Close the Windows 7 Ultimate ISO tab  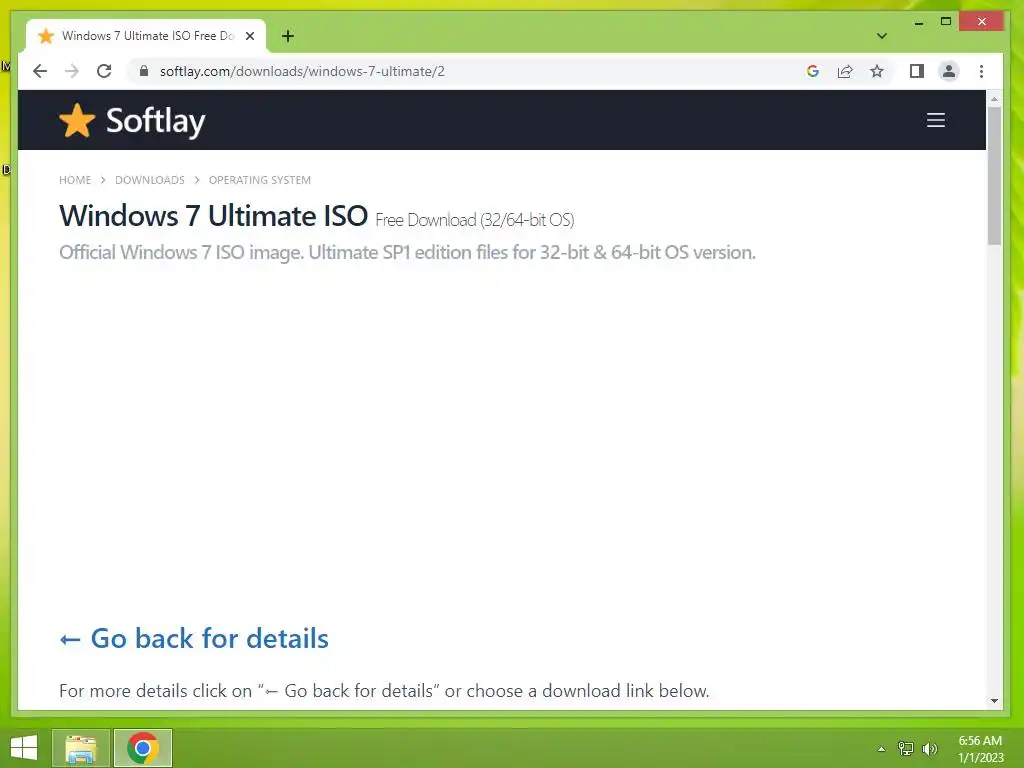click(249, 36)
